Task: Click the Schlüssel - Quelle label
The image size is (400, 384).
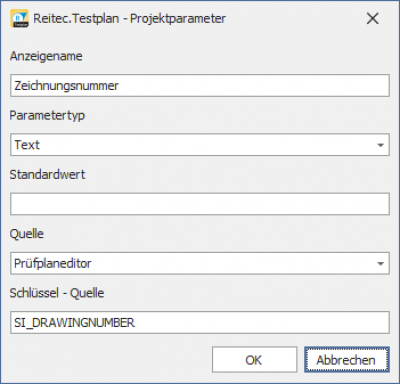Action: [57, 293]
